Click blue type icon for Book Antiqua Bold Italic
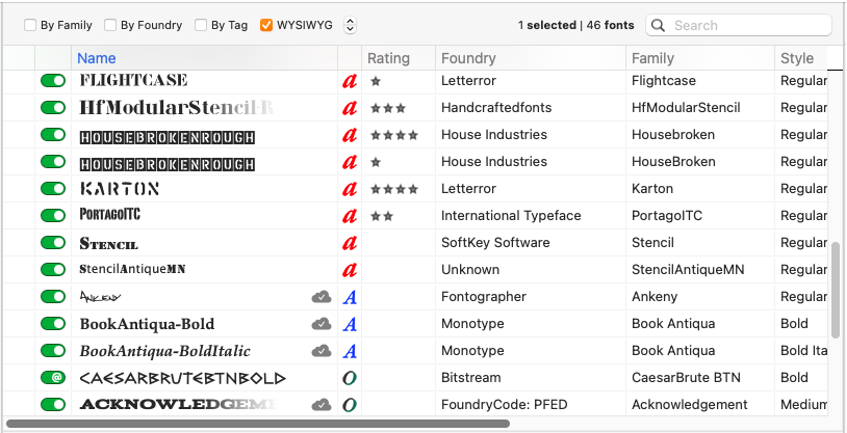The width and height of the screenshot is (847, 433). pos(349,351)
